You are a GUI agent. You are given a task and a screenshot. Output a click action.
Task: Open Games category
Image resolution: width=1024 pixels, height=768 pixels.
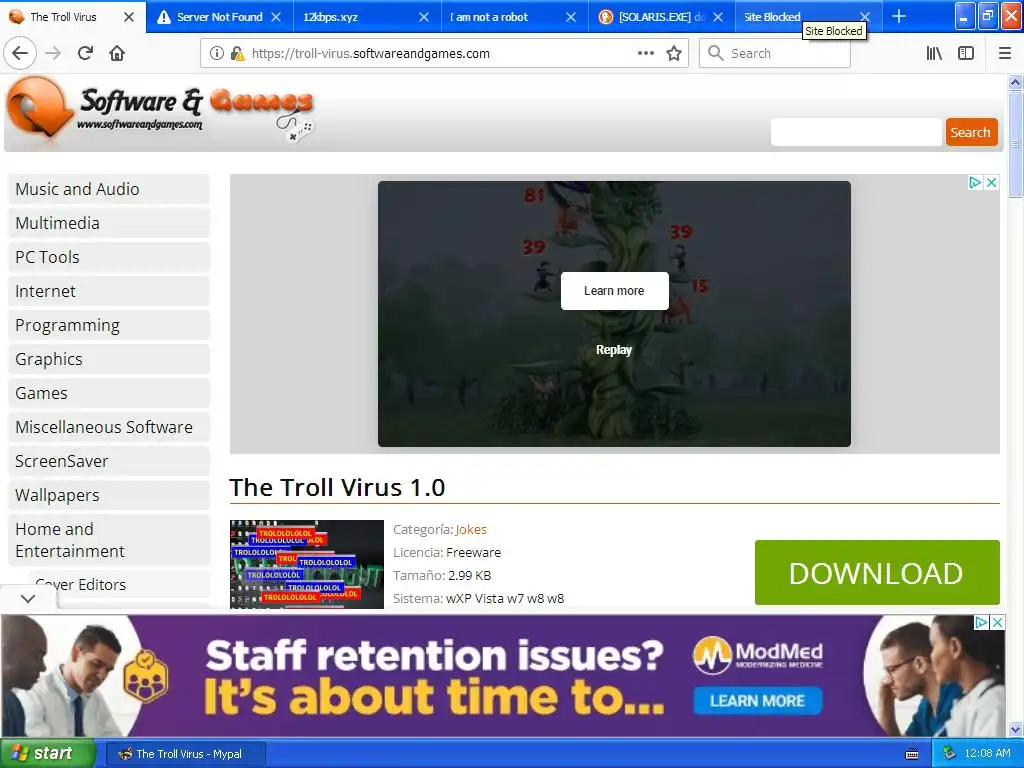click(108, 392)
